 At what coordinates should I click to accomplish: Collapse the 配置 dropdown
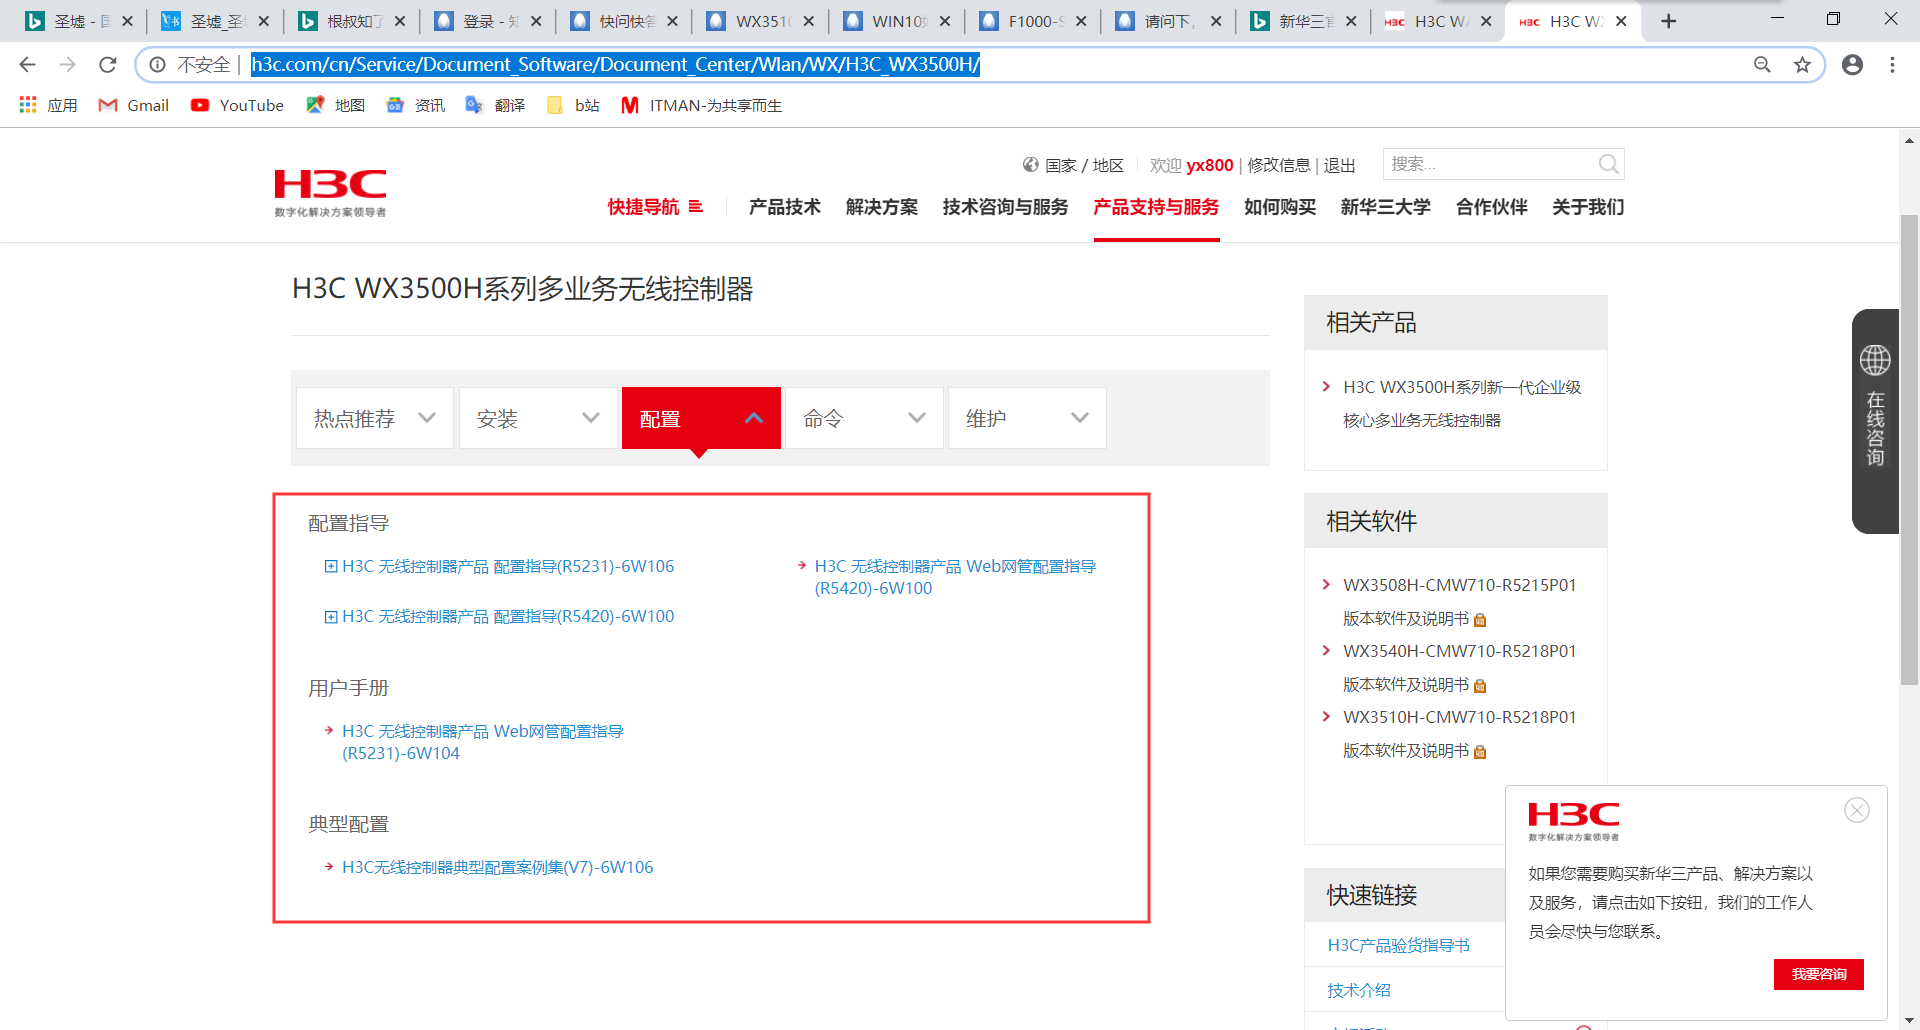click(x=700, y=418)
